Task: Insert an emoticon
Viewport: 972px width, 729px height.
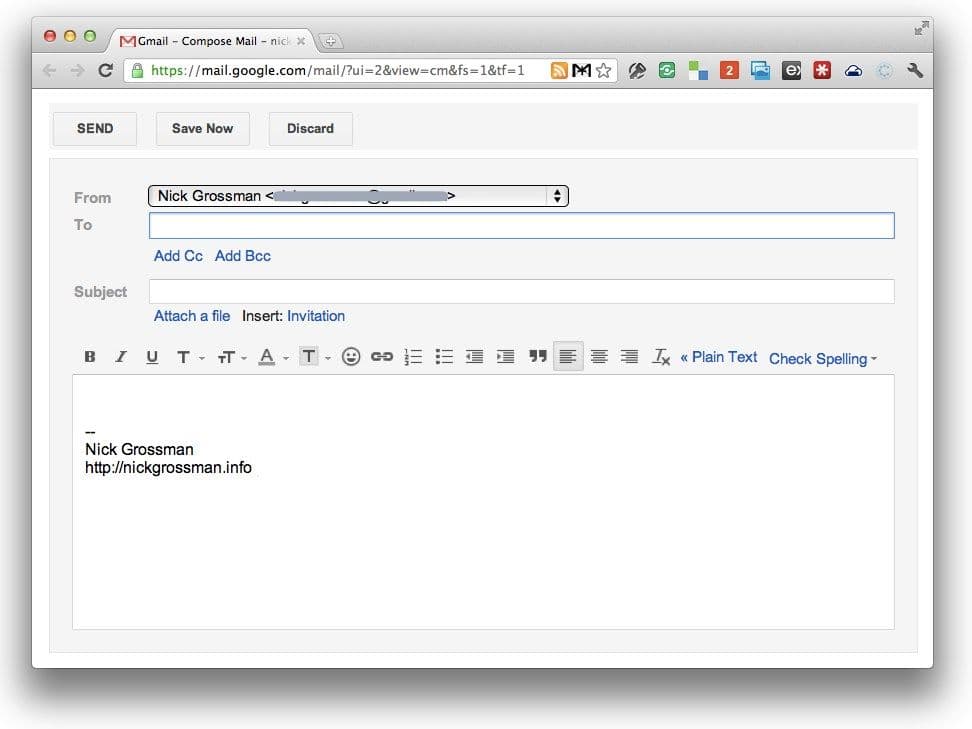Action: click(351, 357)
